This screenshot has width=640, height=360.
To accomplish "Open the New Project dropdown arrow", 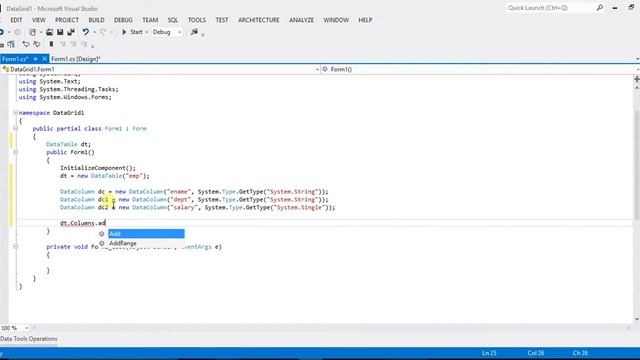I will click(x=41, y=32).
